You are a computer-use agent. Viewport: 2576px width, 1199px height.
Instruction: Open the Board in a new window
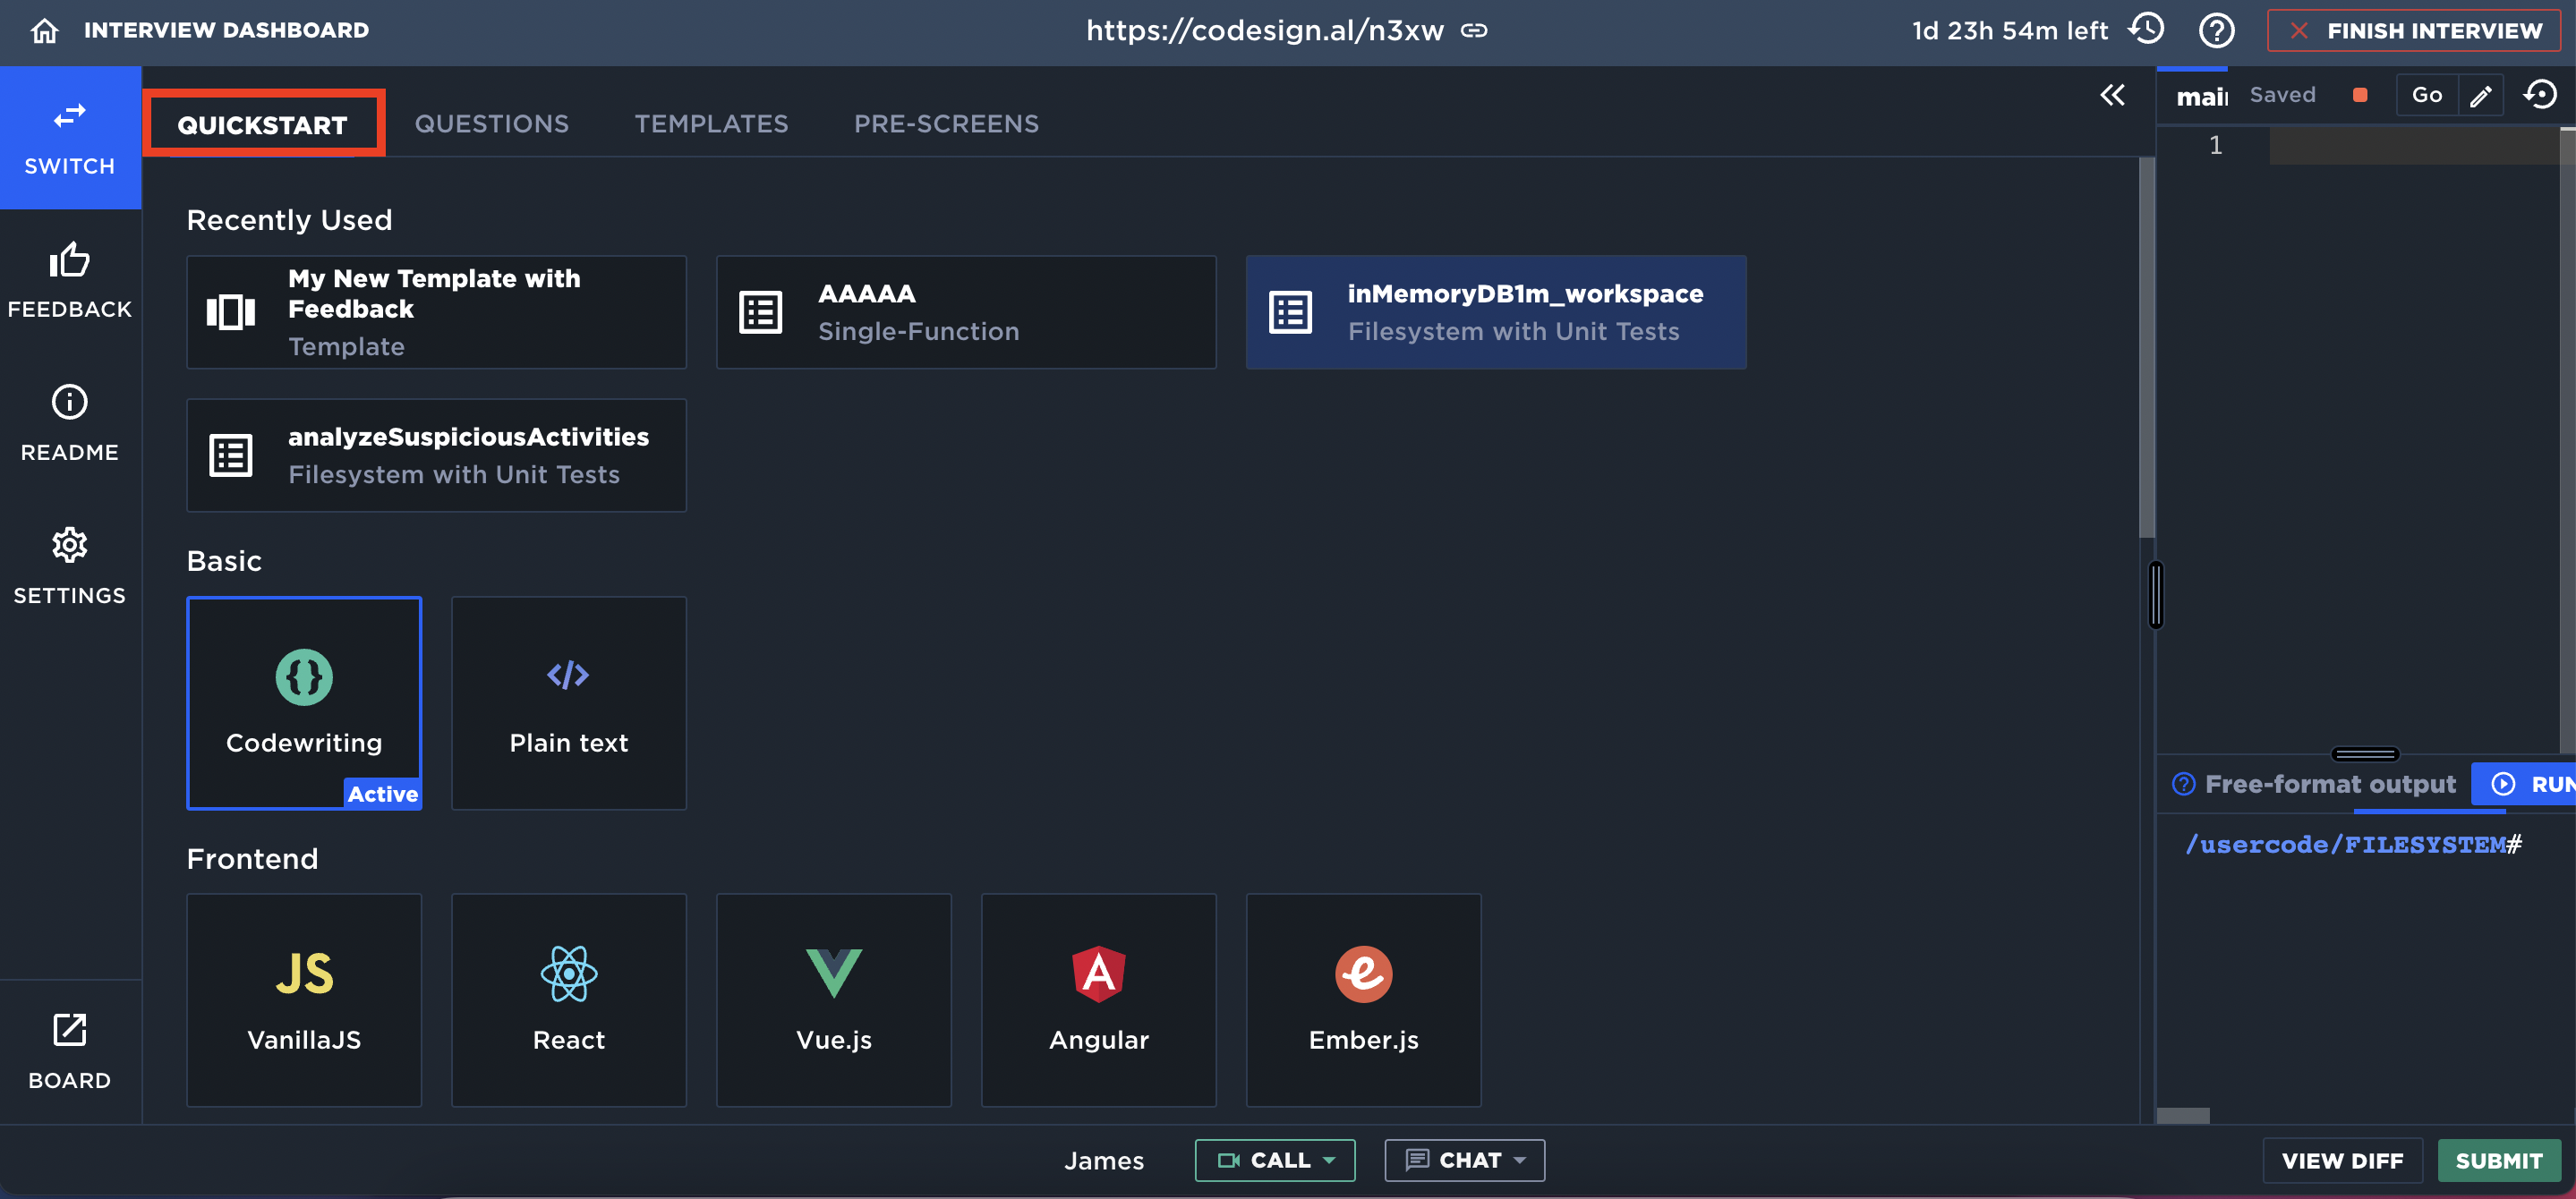(x=70, y=1051)
